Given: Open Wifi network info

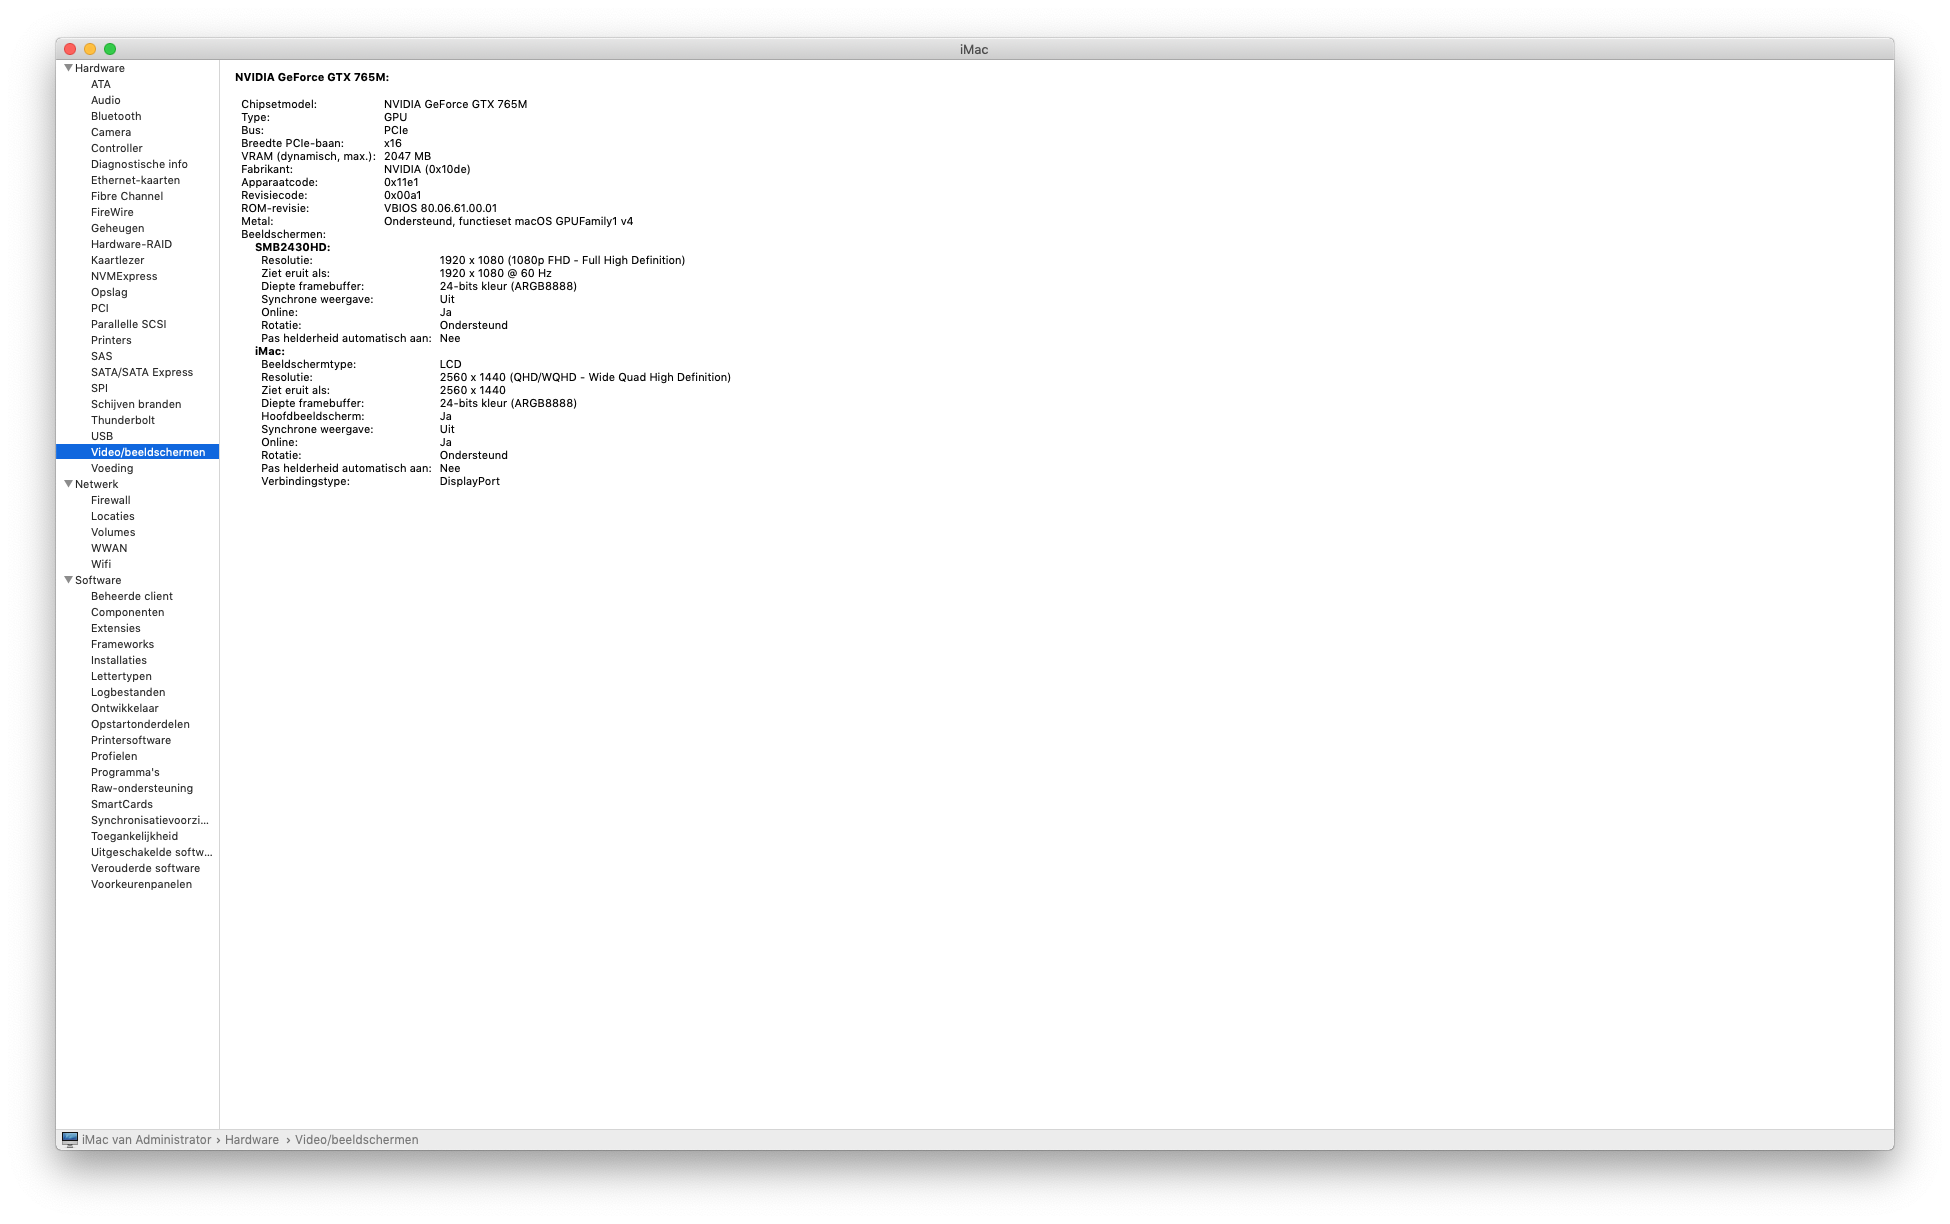Looking at the screenshot, I should tap(101, 564).
